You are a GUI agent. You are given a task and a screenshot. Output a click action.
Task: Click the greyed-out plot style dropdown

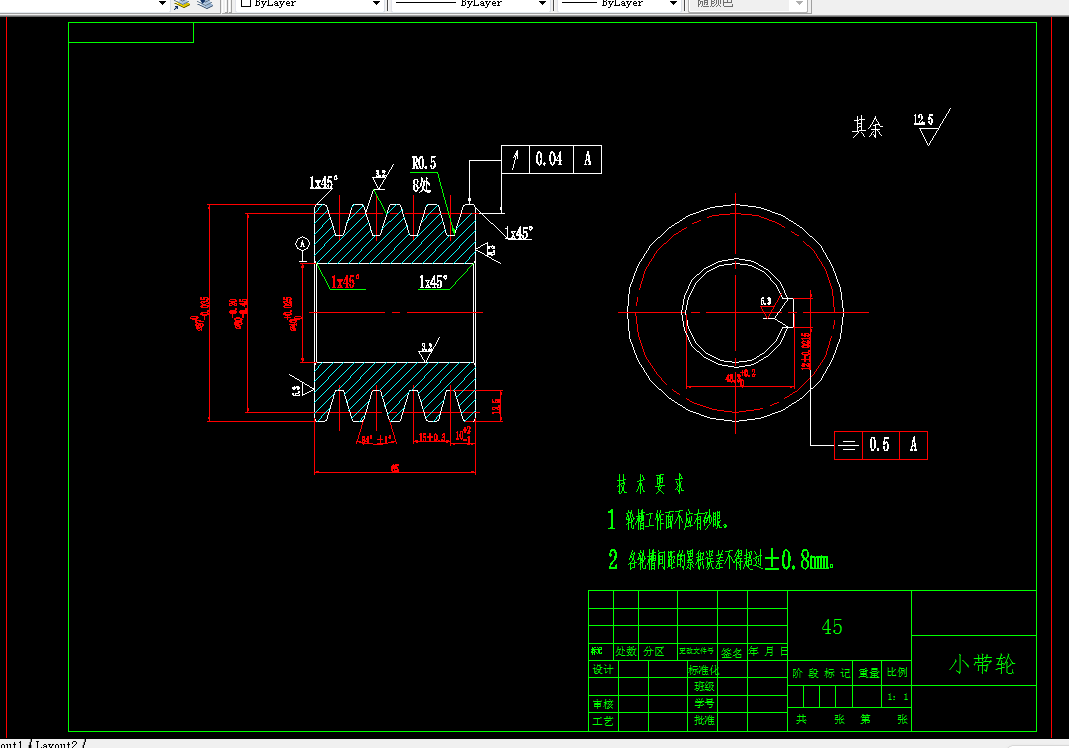[749, 3]
